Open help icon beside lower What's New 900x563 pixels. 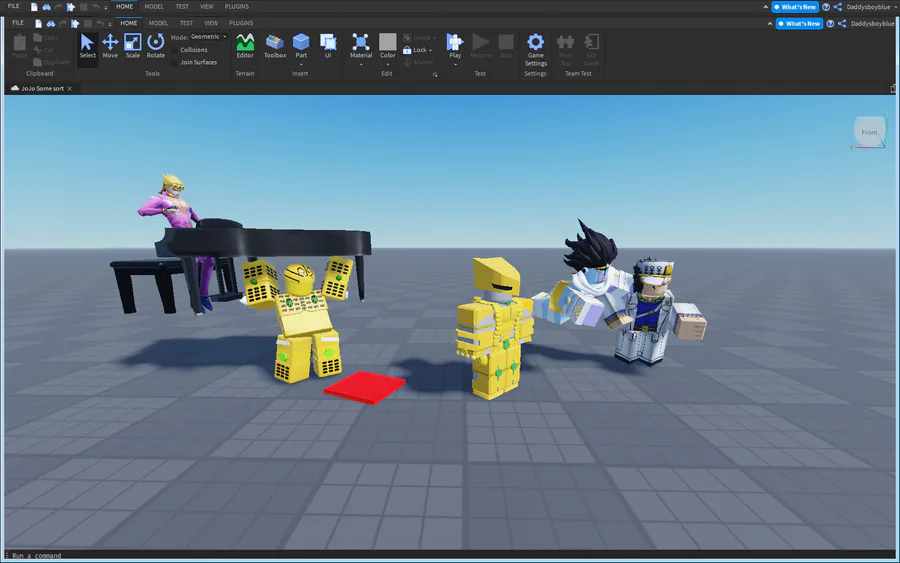830,24
